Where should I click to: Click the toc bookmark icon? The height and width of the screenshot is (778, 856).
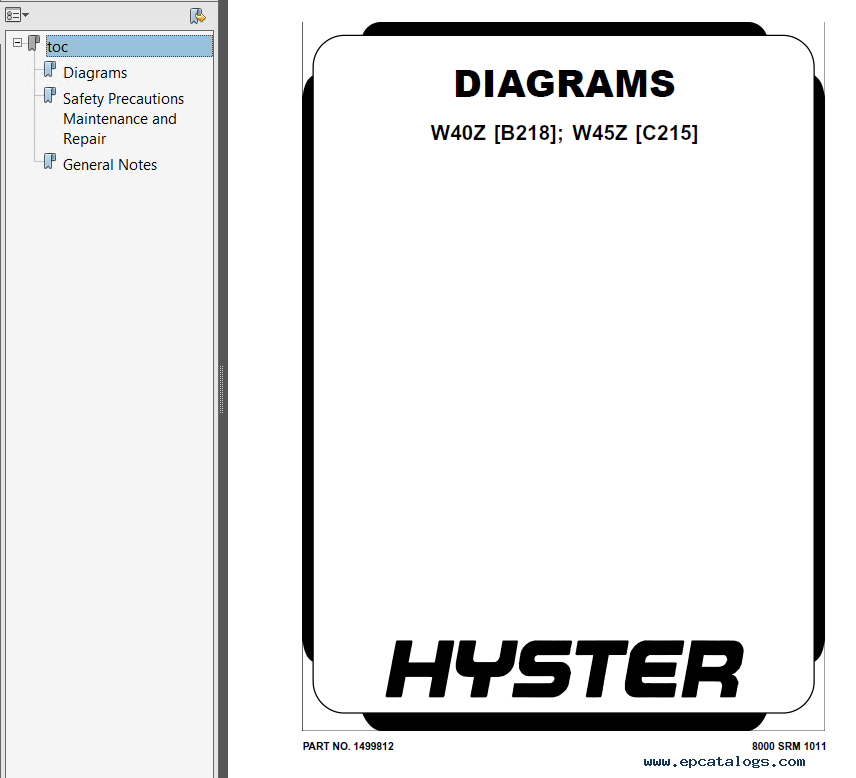[x=34, y=43]
